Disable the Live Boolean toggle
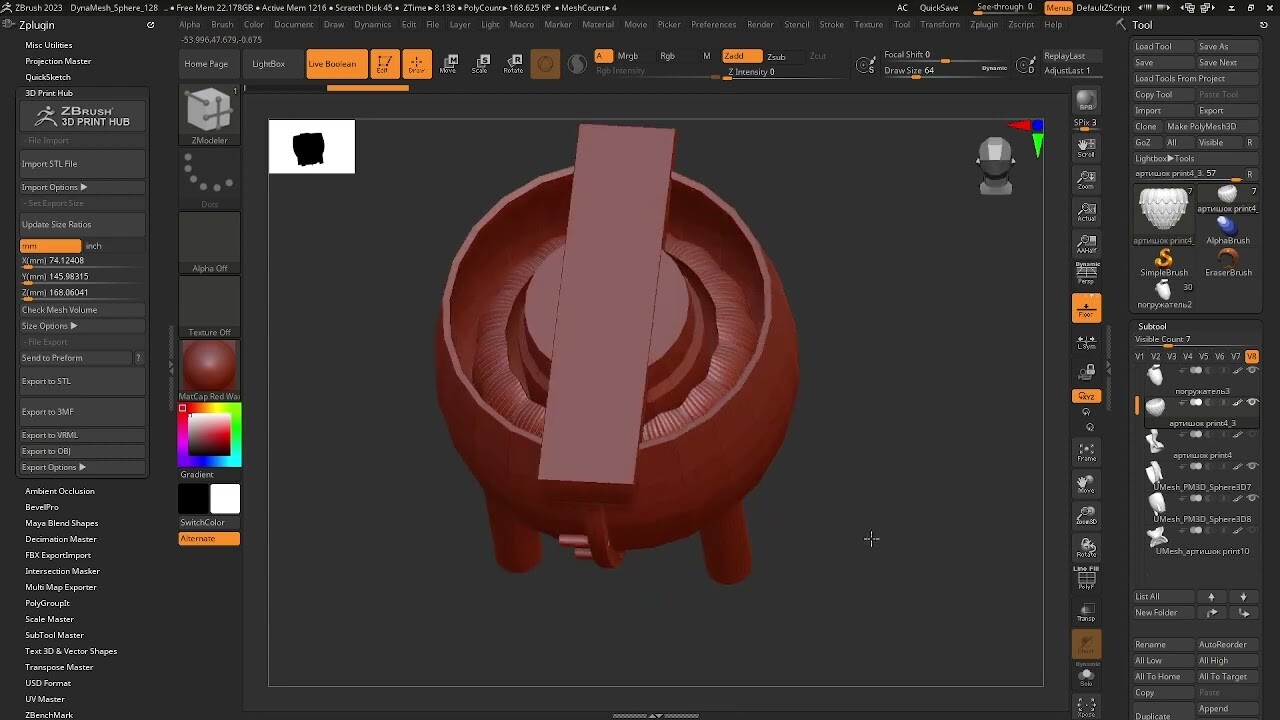The image size is (1280, 720). (335, 63)
